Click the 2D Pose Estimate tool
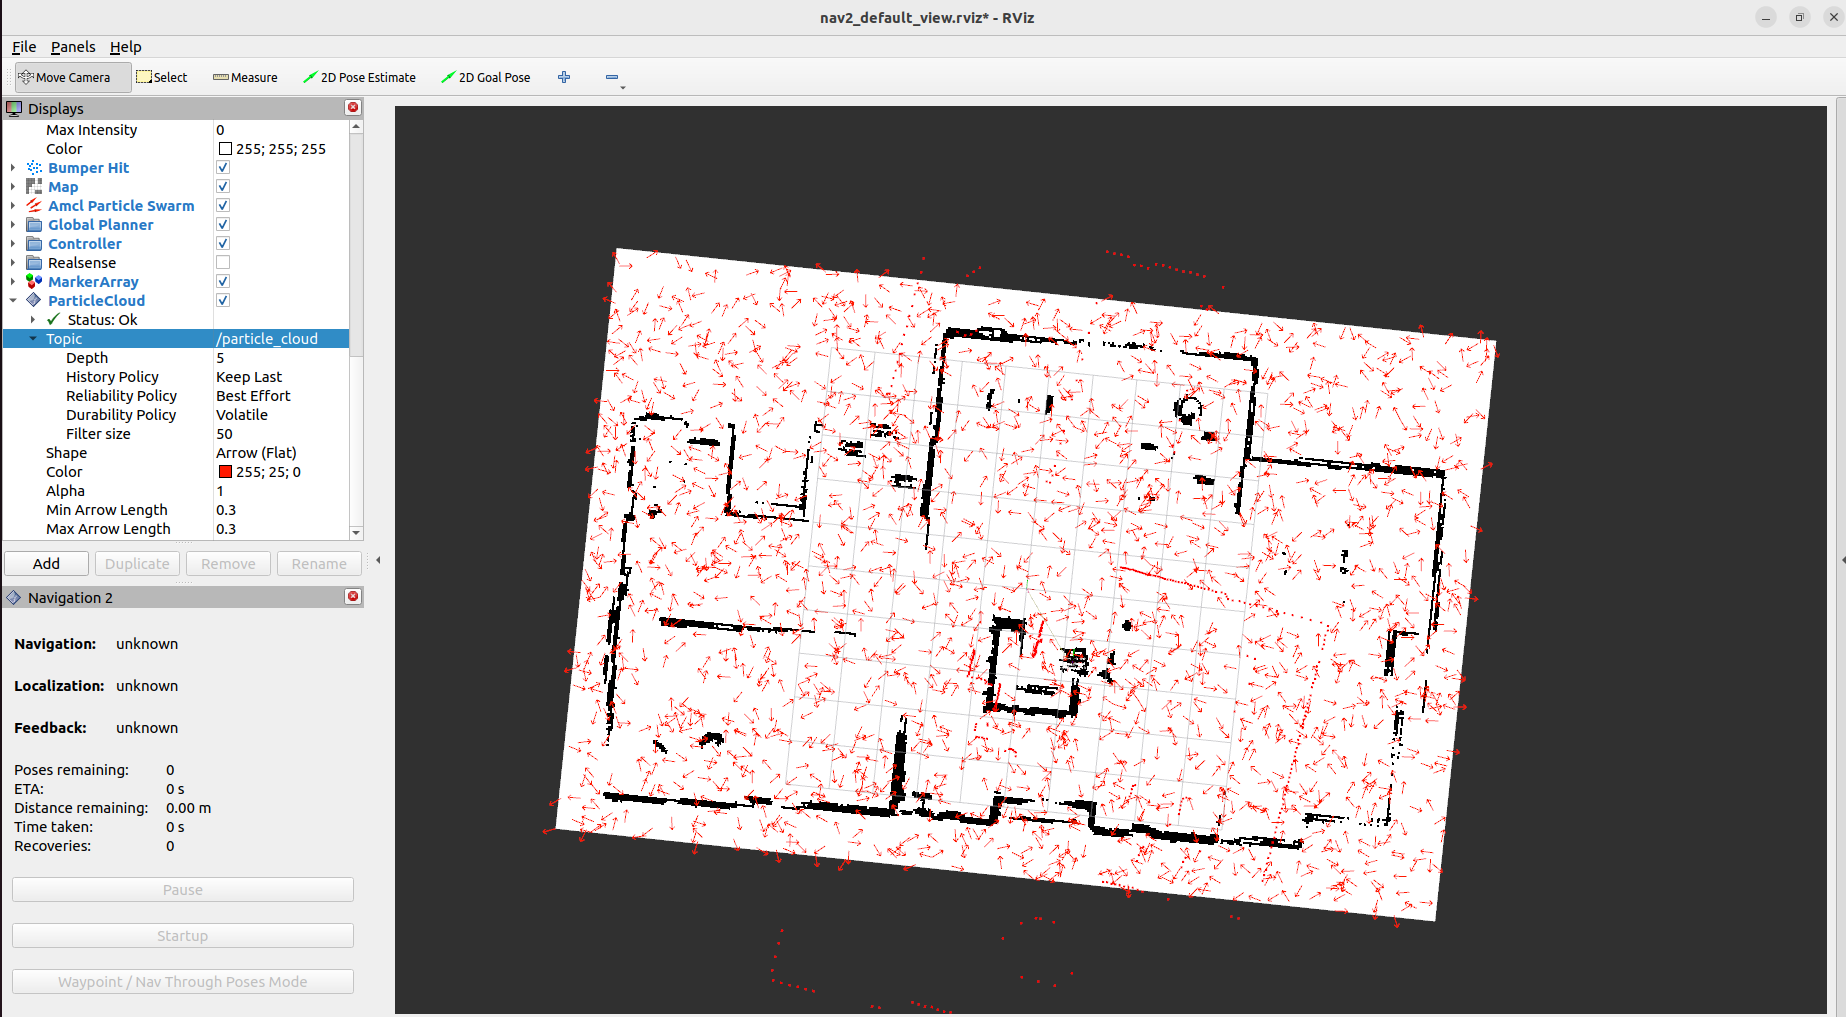1846x1017 pixels. [x=360, y=77]
